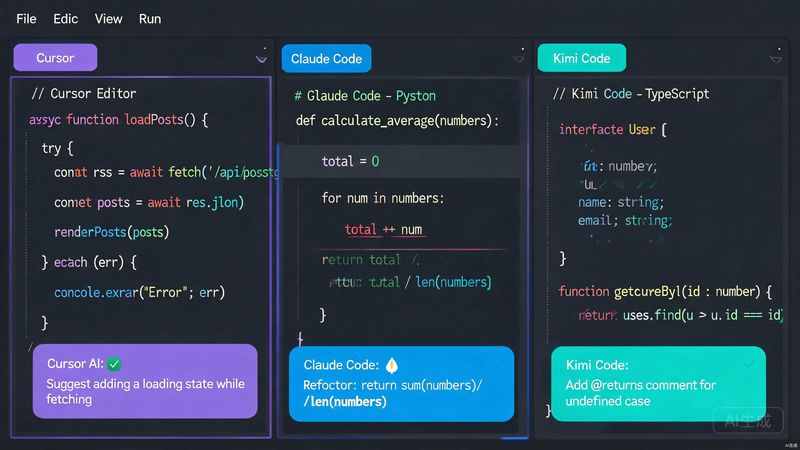
Task: Click the 'for num in numbers:' line
Action: [383, 198]
